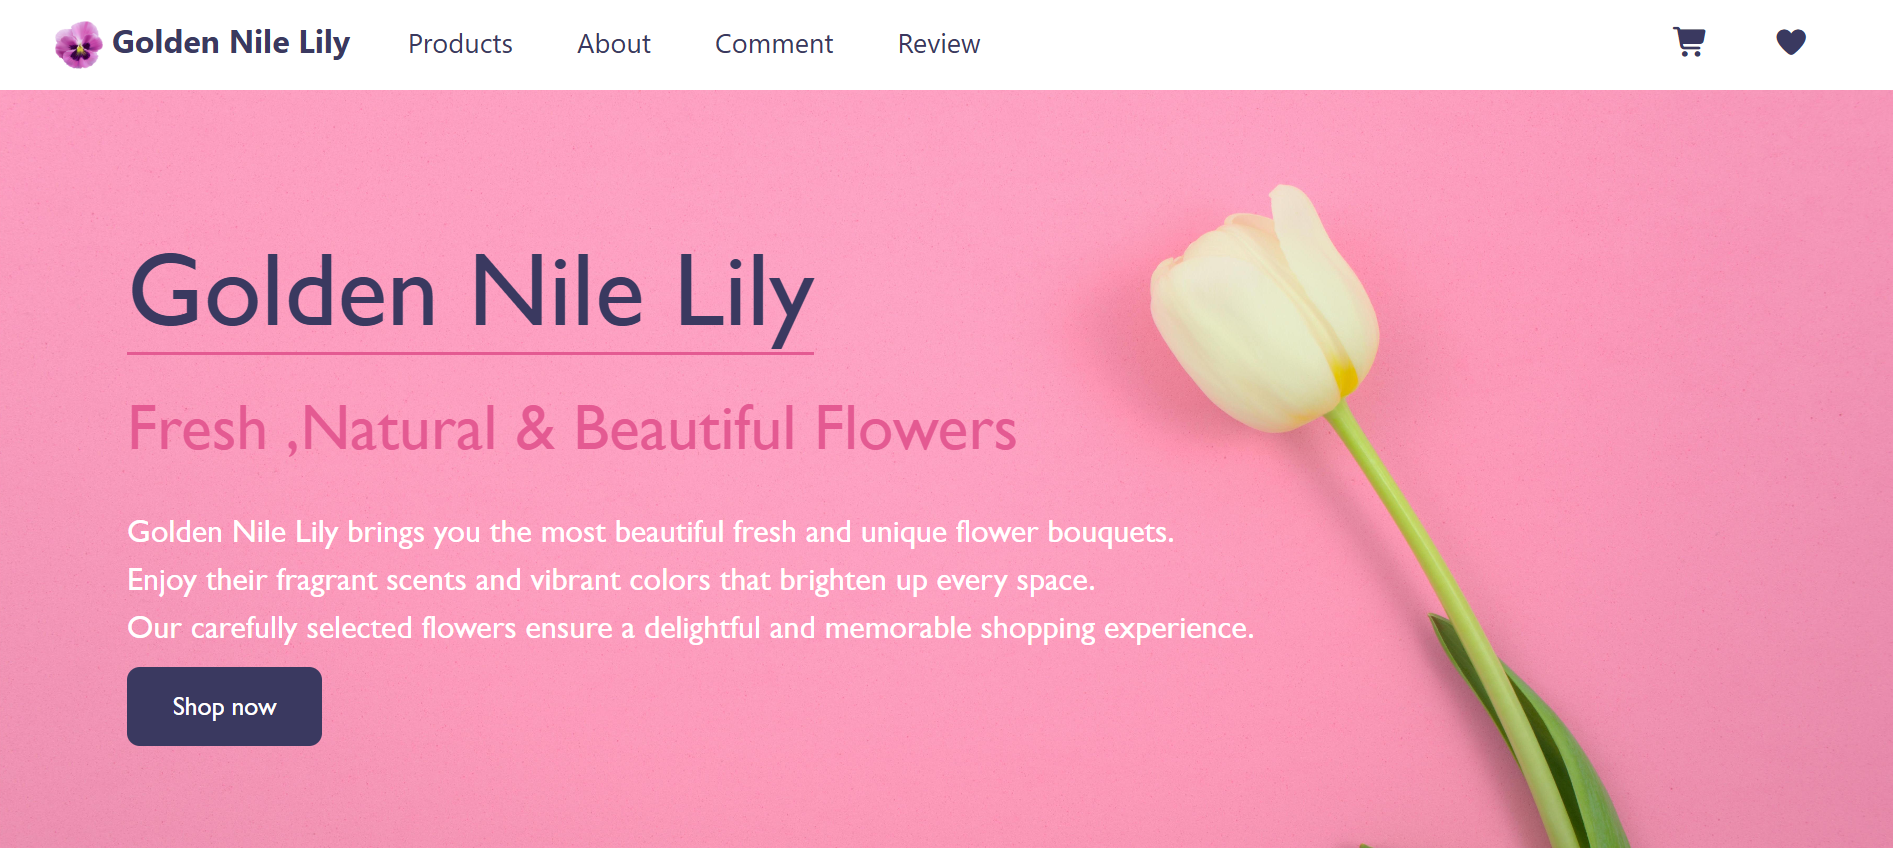The height and width of the screenshot is (848, 1893).
Task: Click the pink tagline about beautiful flowers
Action: pos(572,430)
